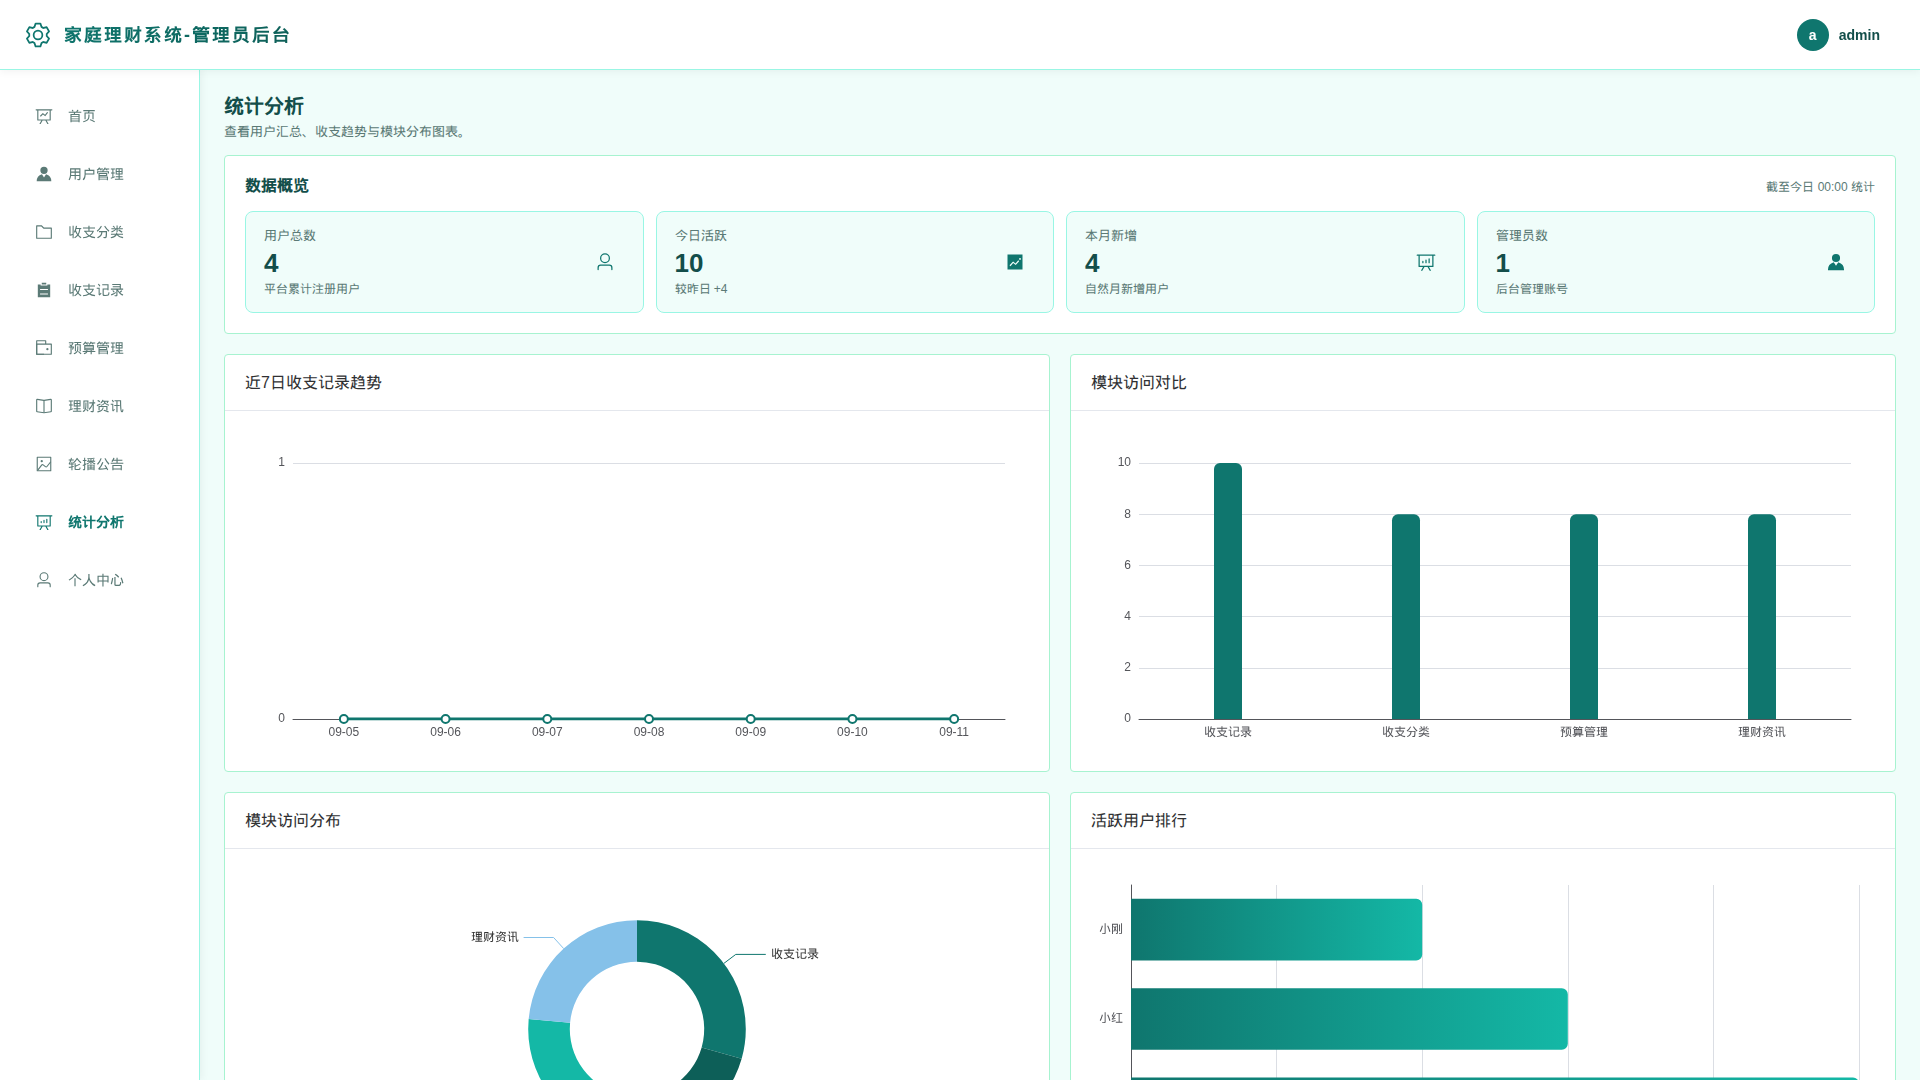Click the 后台管理账号 caption
Screen dimensions: 1920x1080
click(x=1532, y=289)
